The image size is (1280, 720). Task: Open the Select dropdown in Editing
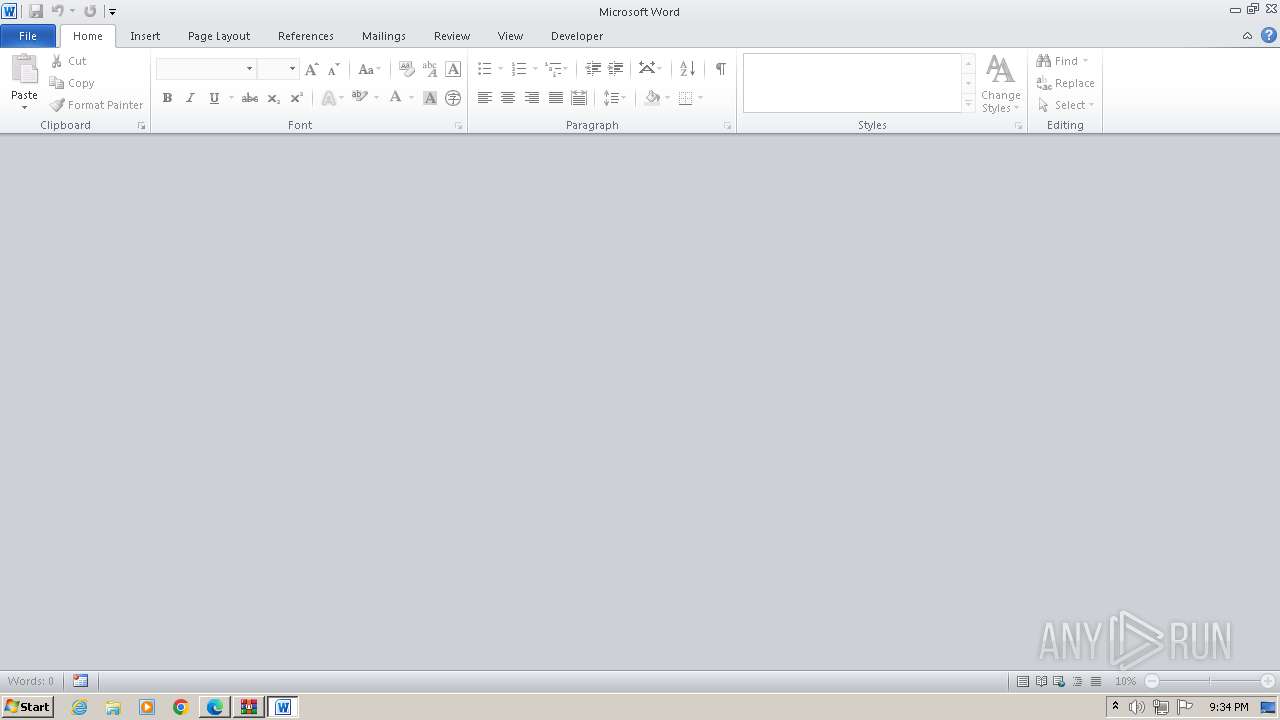(1067, 105)
